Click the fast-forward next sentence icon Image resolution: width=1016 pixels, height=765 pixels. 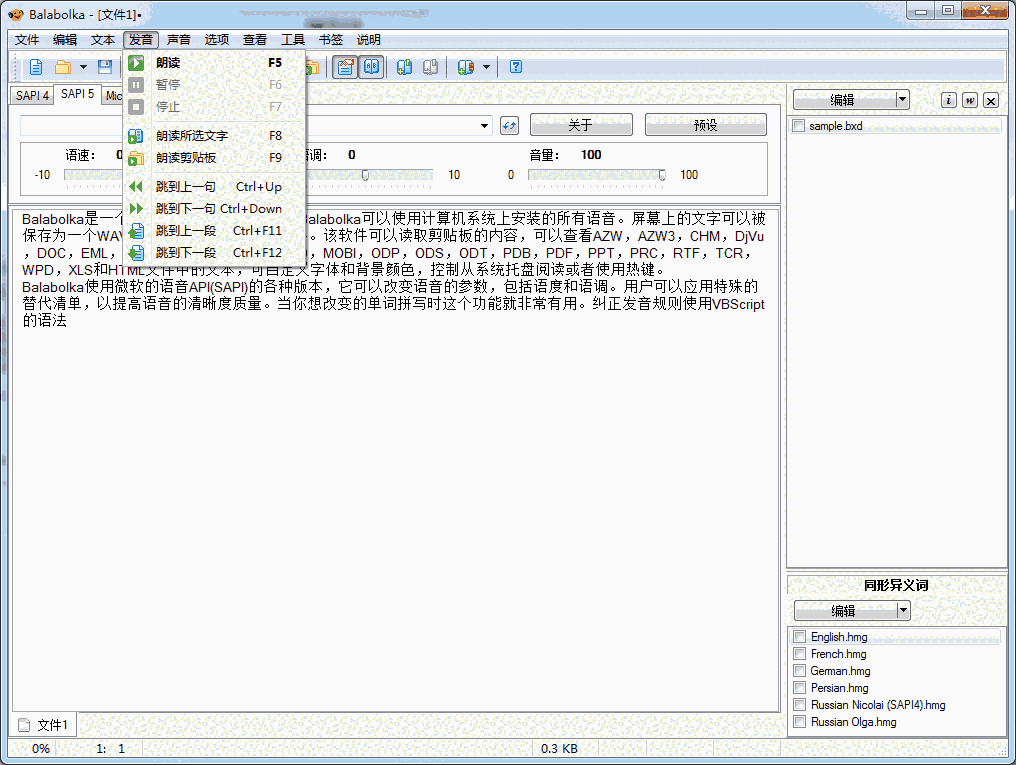135,209
